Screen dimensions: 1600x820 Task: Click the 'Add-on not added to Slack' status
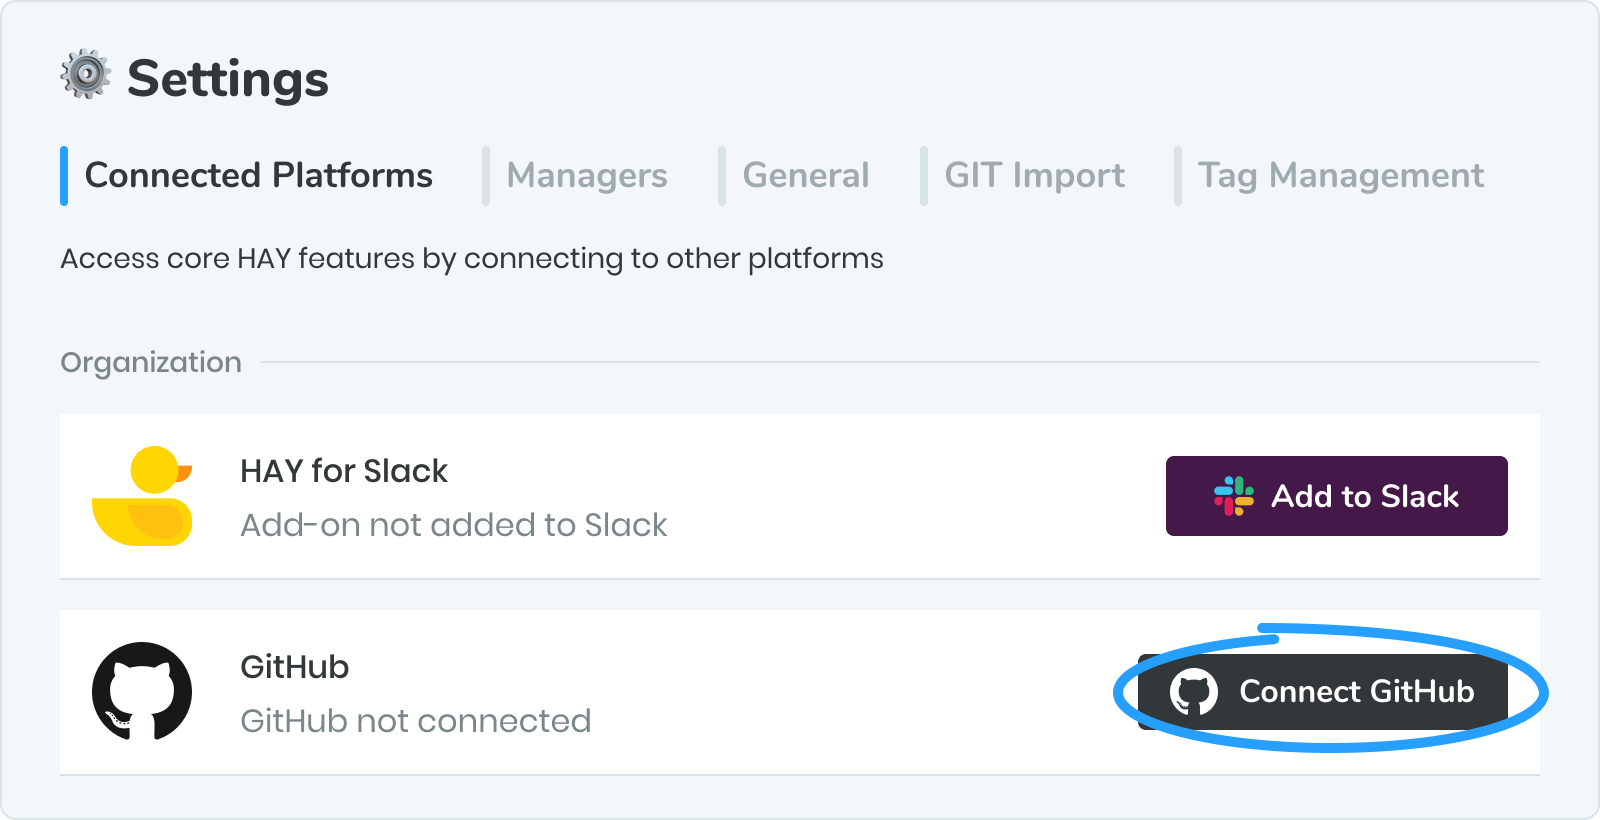(454, 525)
